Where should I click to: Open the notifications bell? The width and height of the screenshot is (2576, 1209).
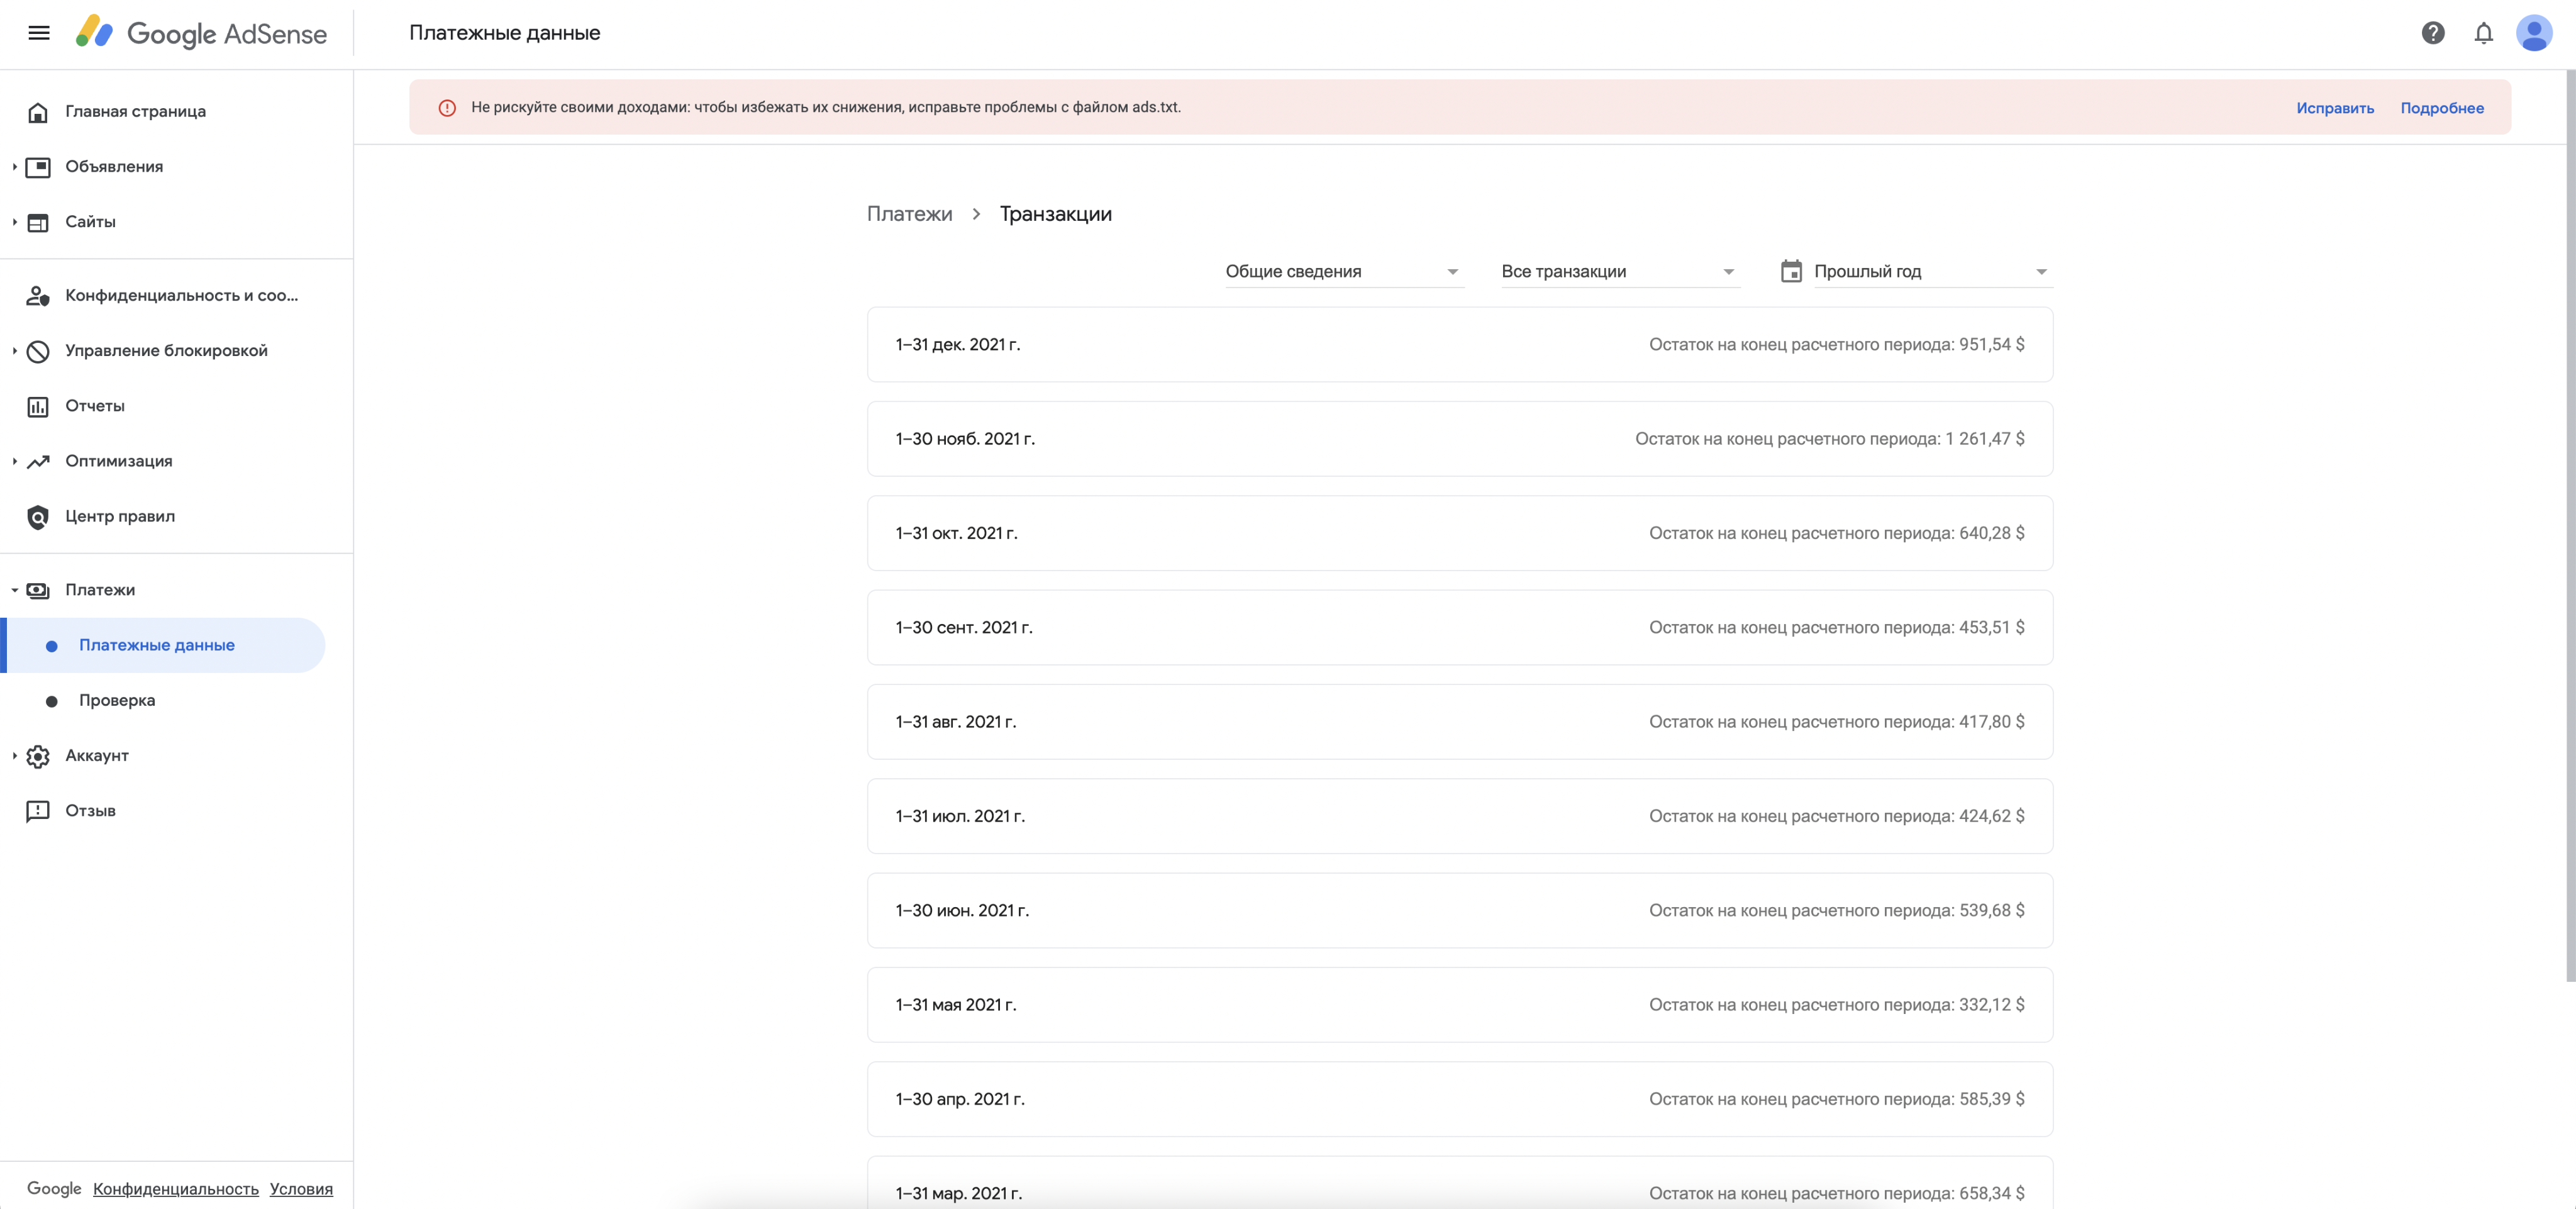[x=2483, y=33]
